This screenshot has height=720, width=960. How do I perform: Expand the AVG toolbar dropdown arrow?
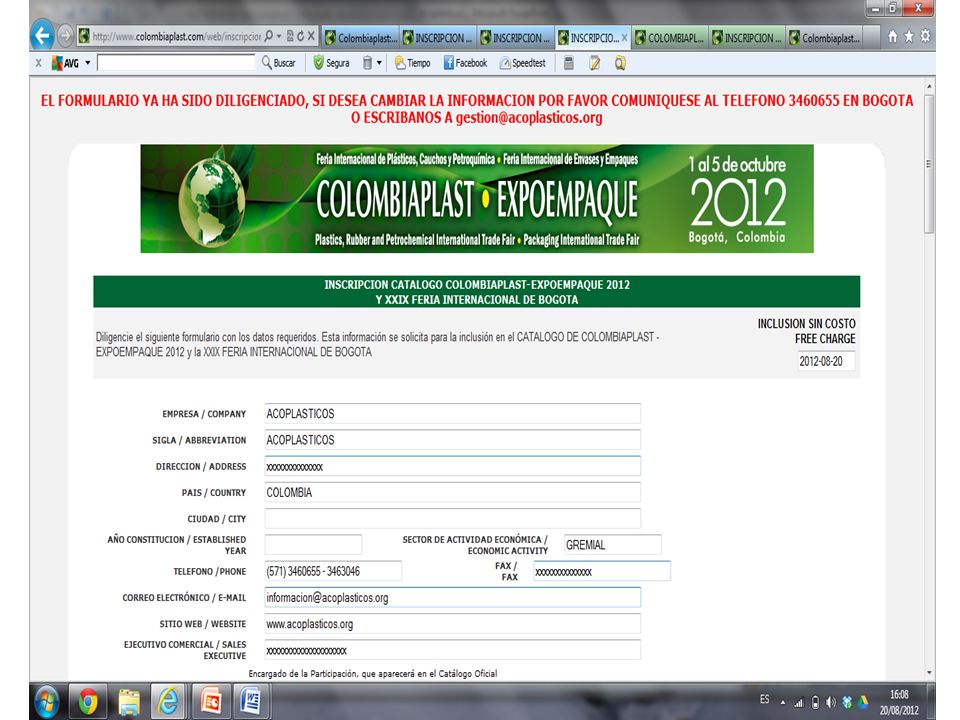coord(88,62)
